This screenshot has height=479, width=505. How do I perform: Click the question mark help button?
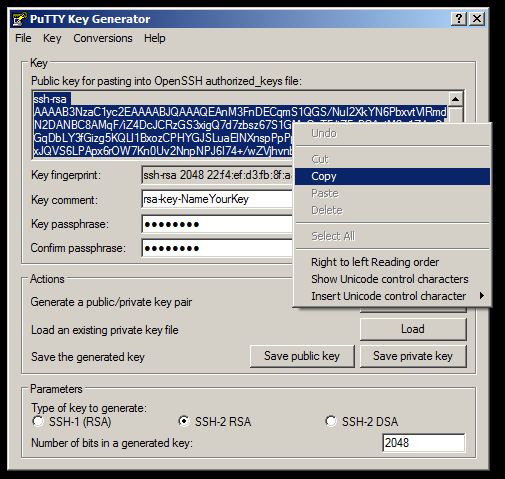[x=459, y=19]
